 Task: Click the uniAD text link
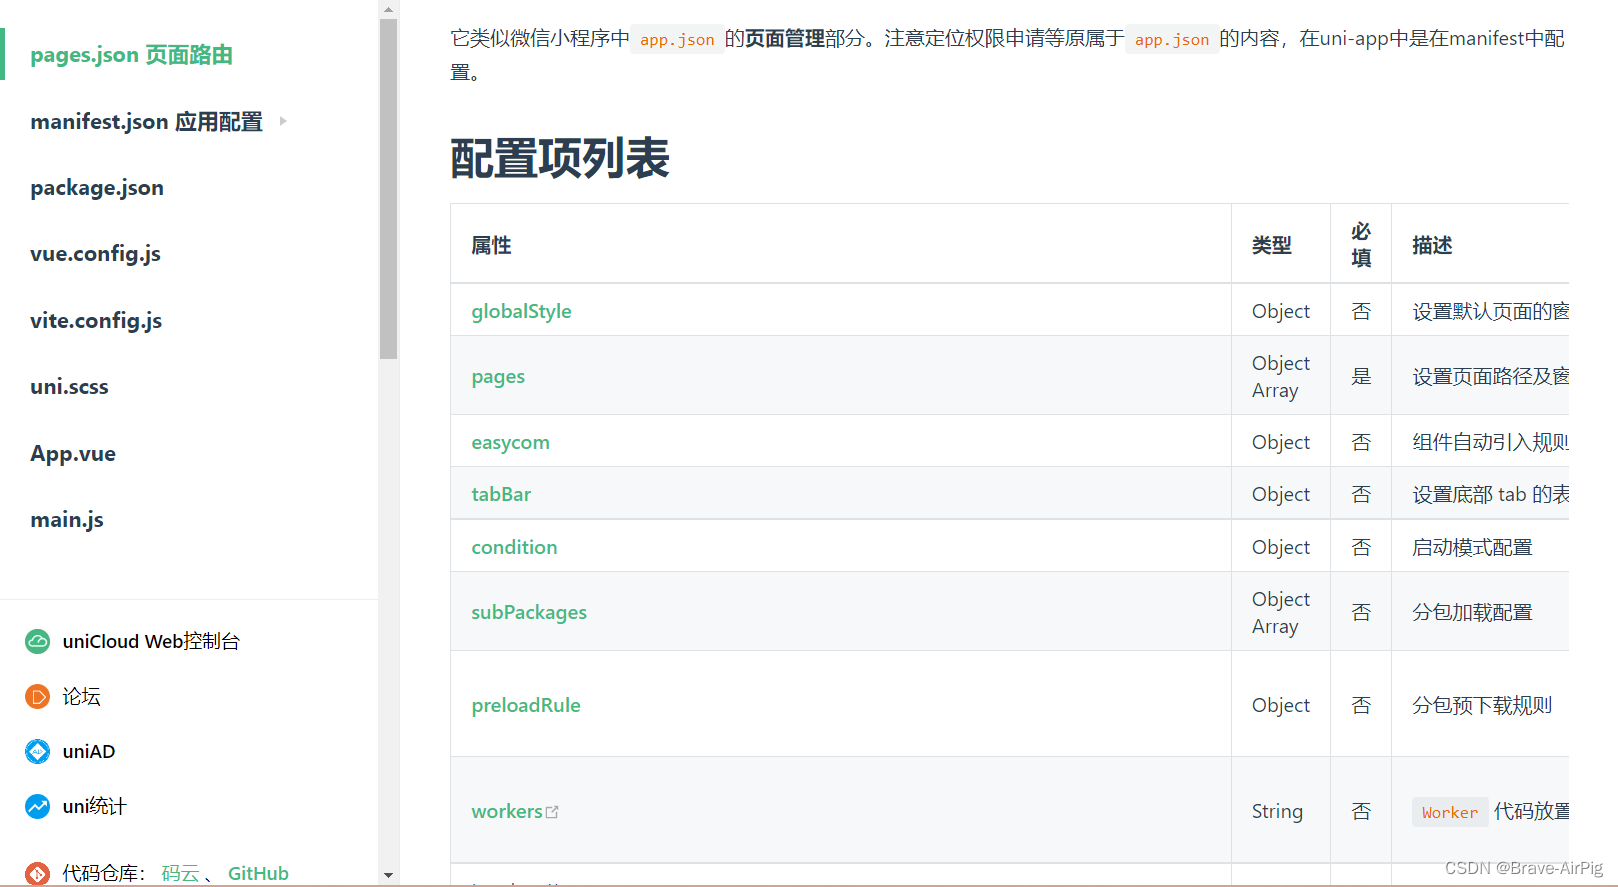89,751
